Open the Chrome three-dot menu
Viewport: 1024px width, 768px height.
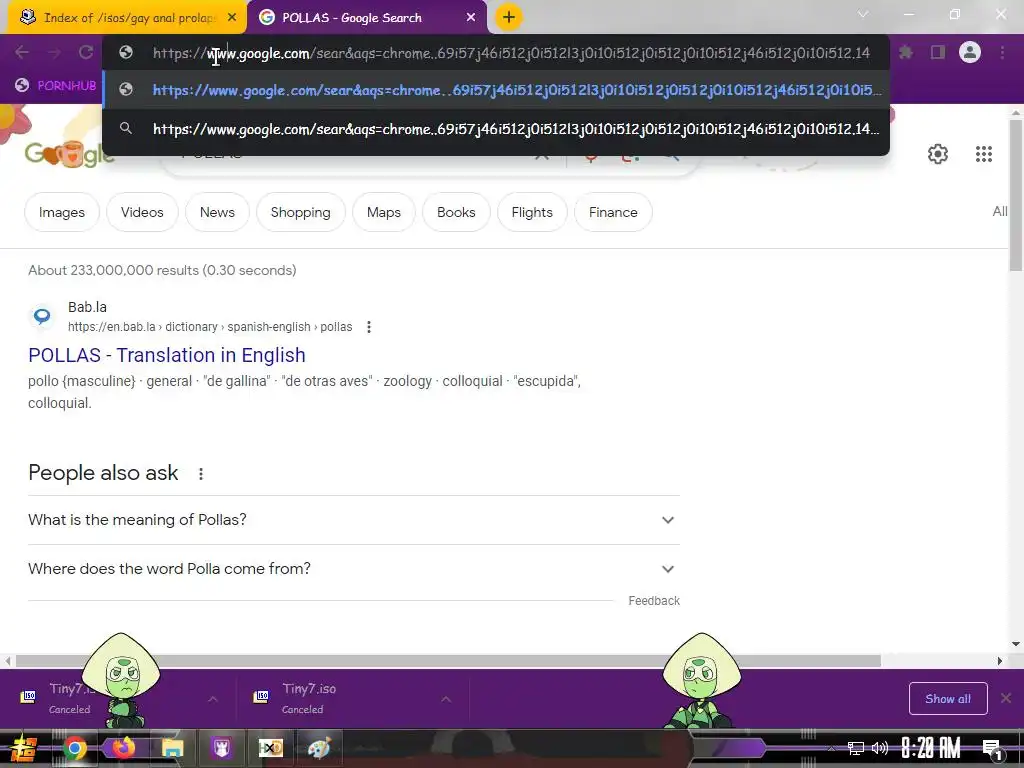1002,52
